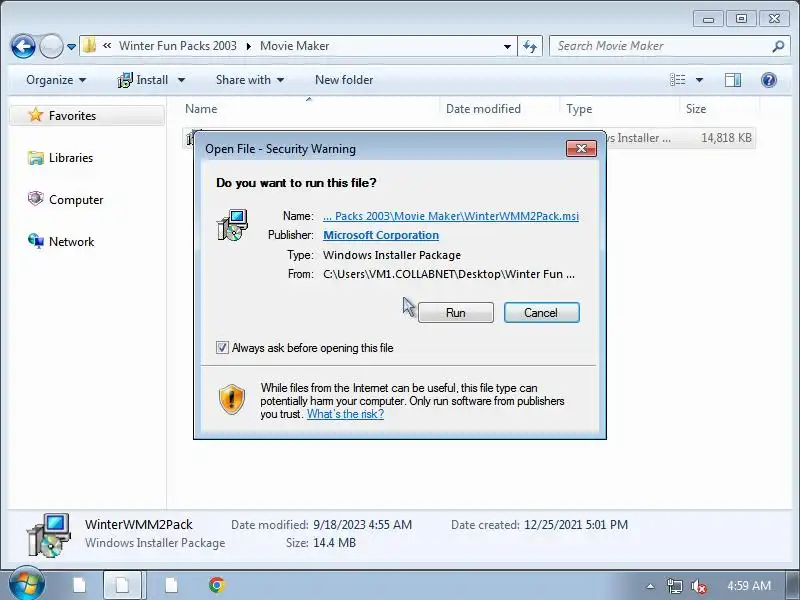800x600 pixels.
Task: Click the installer package icon in dialog
Action: point(233,225)
